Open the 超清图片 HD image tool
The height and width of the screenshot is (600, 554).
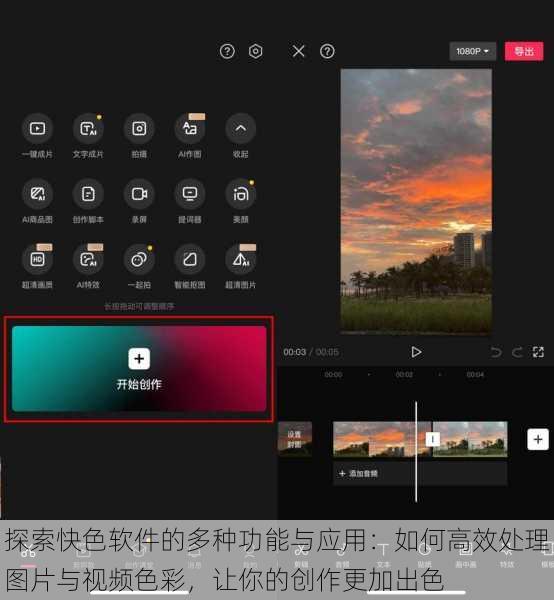coord(240,259)
